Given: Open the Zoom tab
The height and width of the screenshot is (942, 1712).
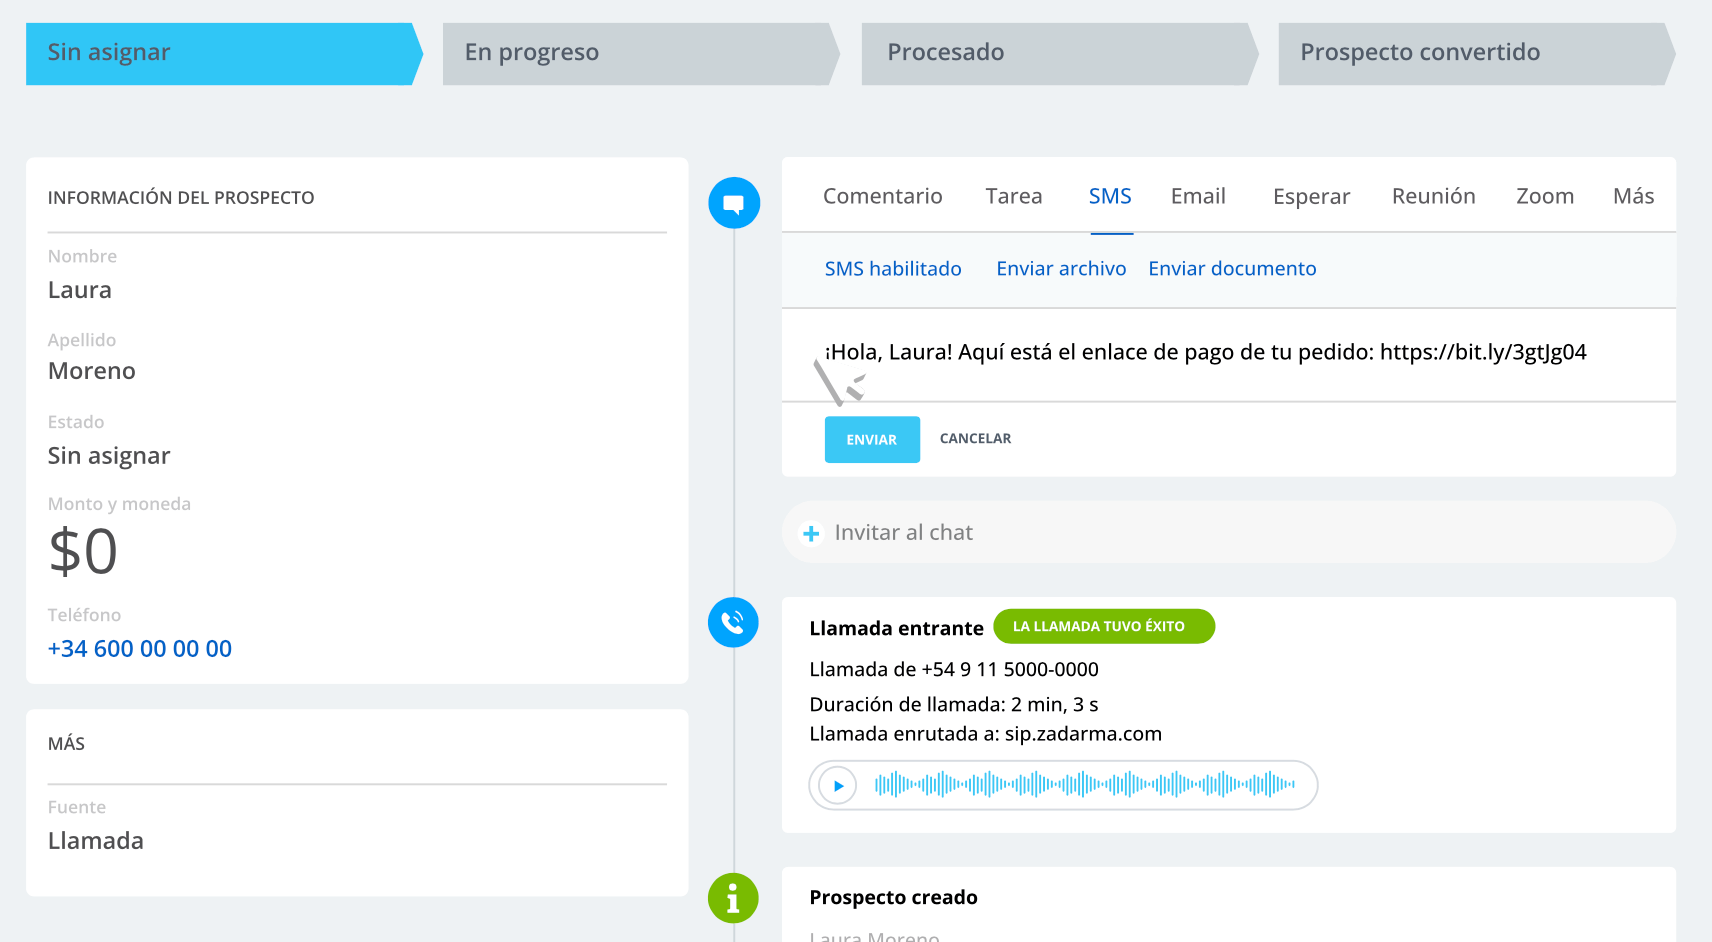Looking at the screenshot, I should (x=1544, y=196).
